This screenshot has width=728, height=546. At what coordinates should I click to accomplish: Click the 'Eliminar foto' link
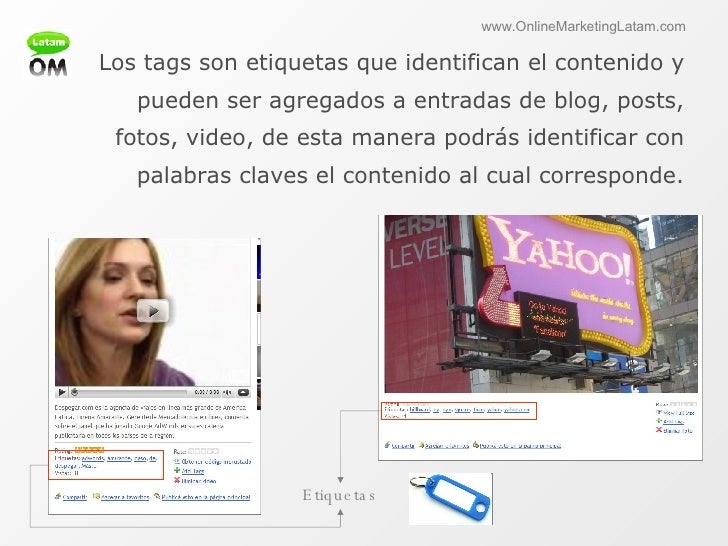click(x=678, y=431)
